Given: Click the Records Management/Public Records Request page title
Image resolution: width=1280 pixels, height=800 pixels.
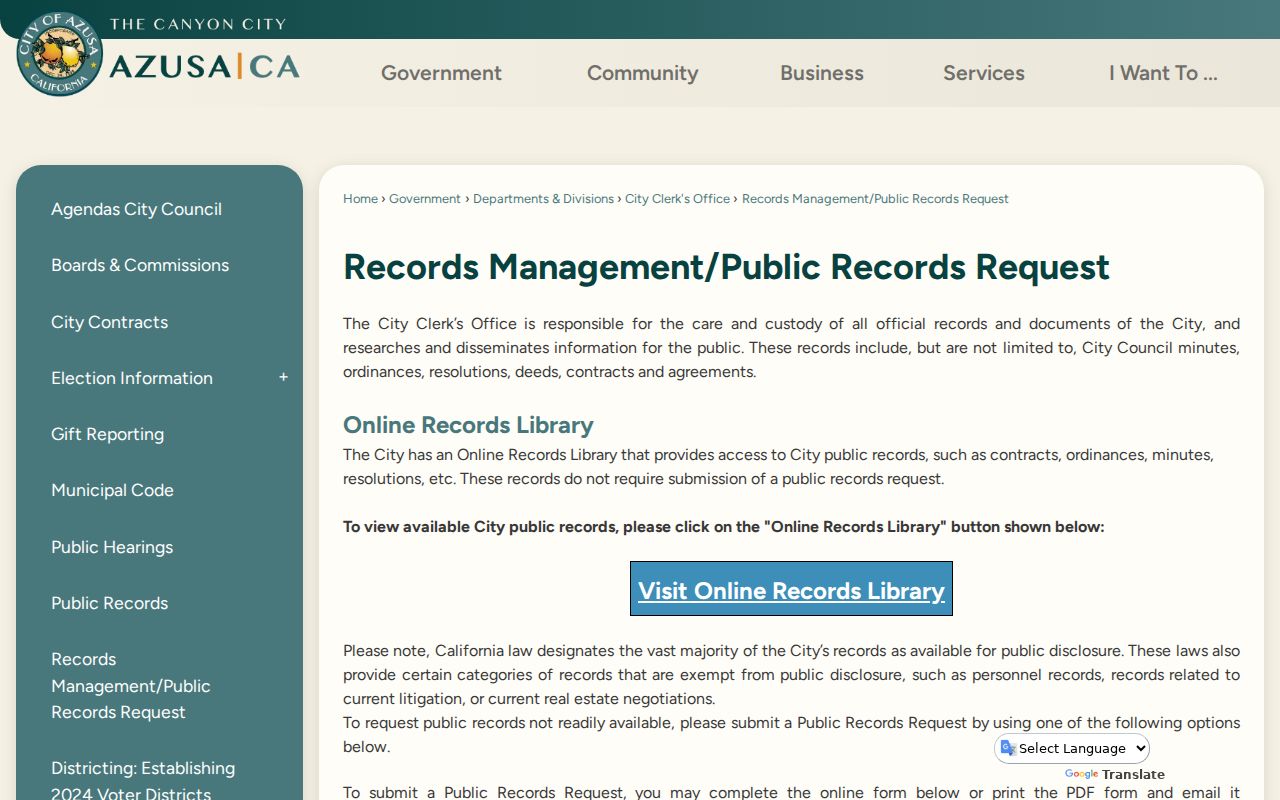Looking at the screenshot, I should click(726, 267).
